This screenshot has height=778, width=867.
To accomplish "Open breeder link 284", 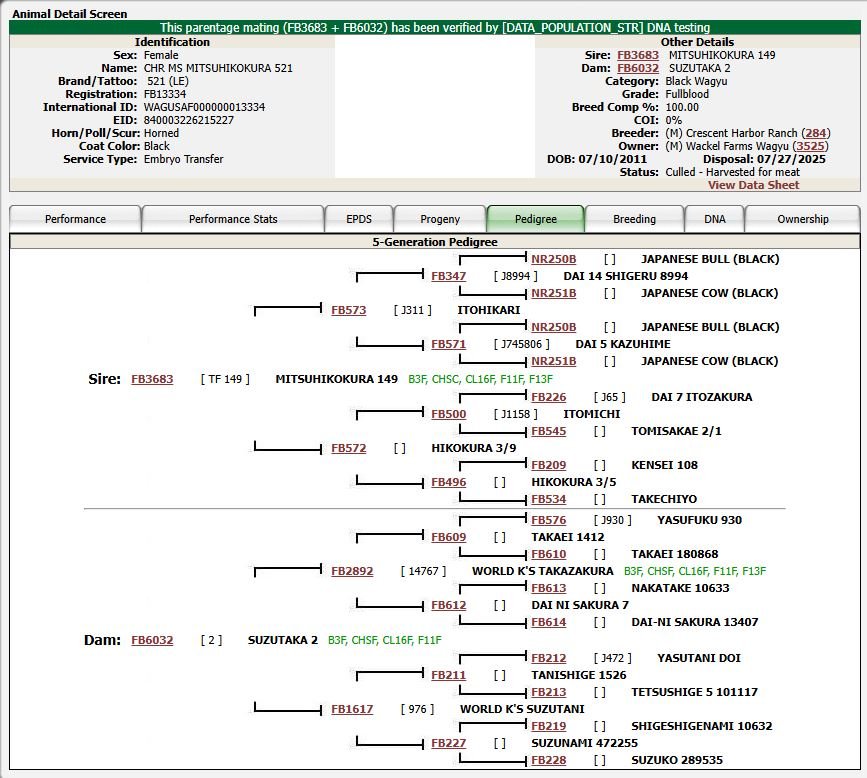I will pos(816,133).
